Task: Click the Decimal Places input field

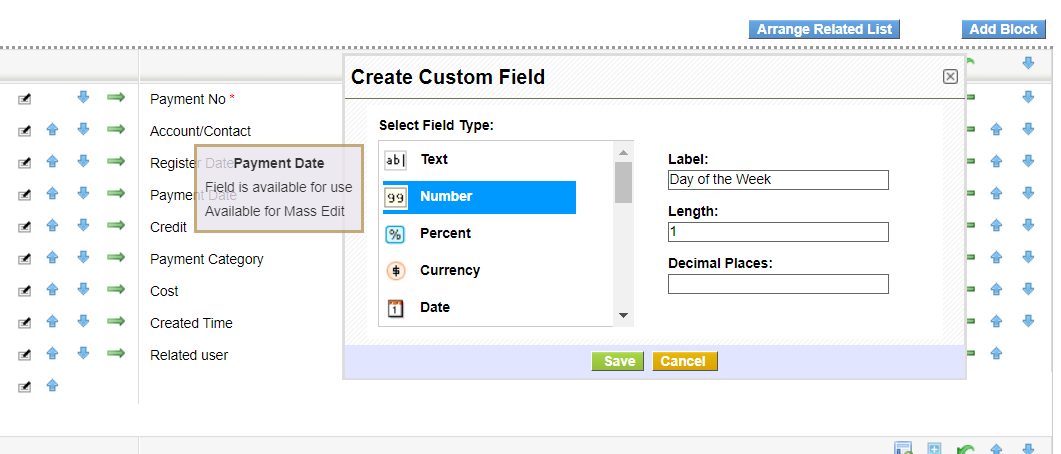Action: click(x=778, y=284)
